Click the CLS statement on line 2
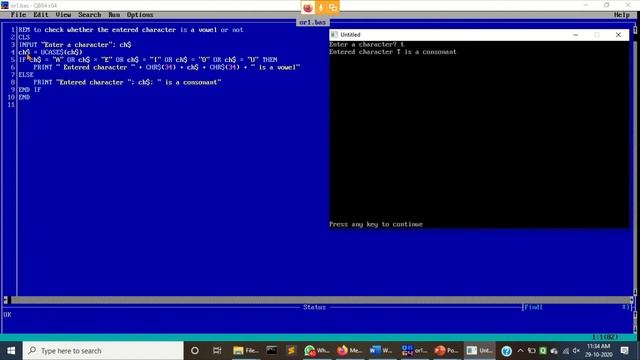This screenshot has width=640, height=360. pyautogui.click(x=24, y=37)
